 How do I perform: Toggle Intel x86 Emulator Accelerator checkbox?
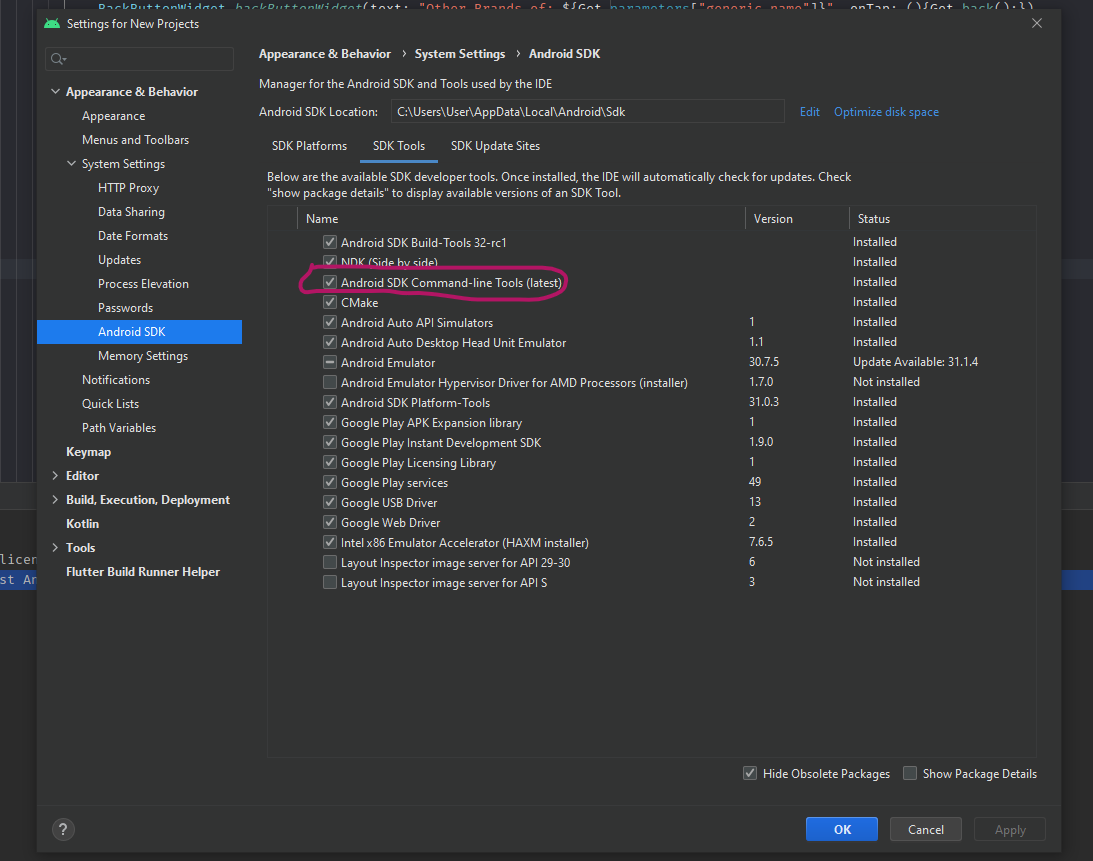pyautogui.click(x=330, y=542)
